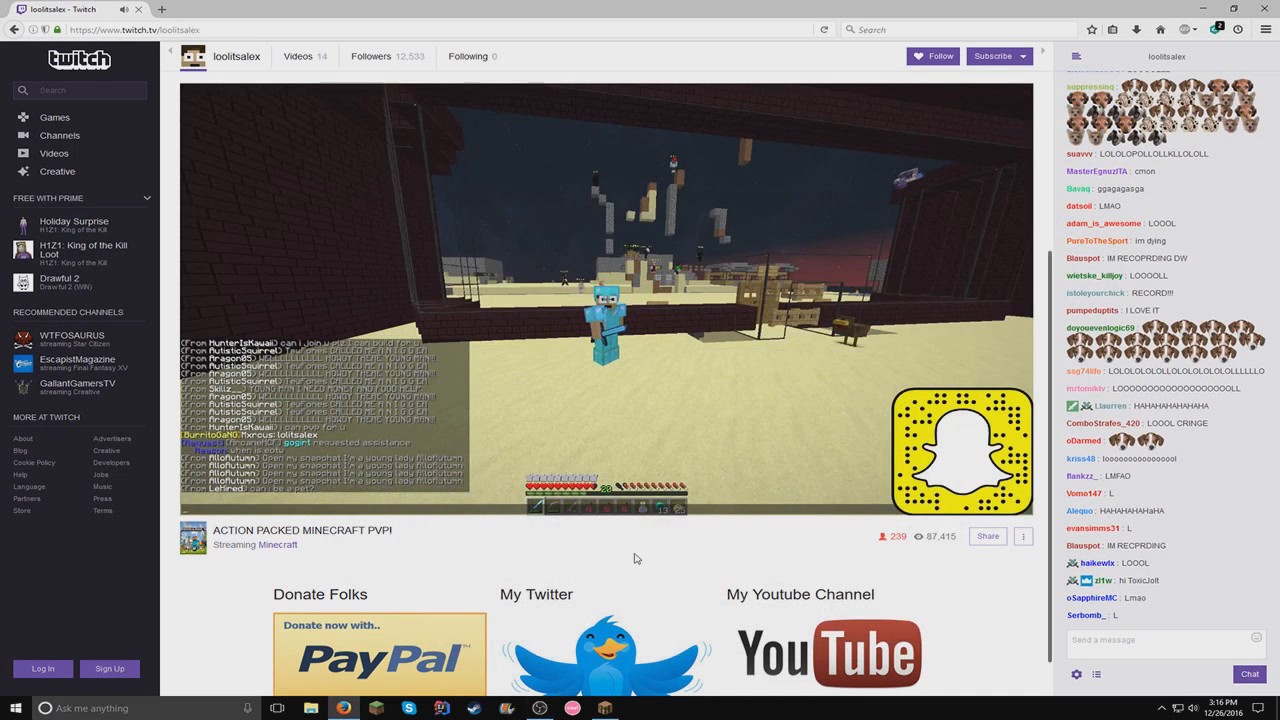1280x720 pixels.
Task: Open the Drawful 2 Prime offer
Action: pos(59,282)
